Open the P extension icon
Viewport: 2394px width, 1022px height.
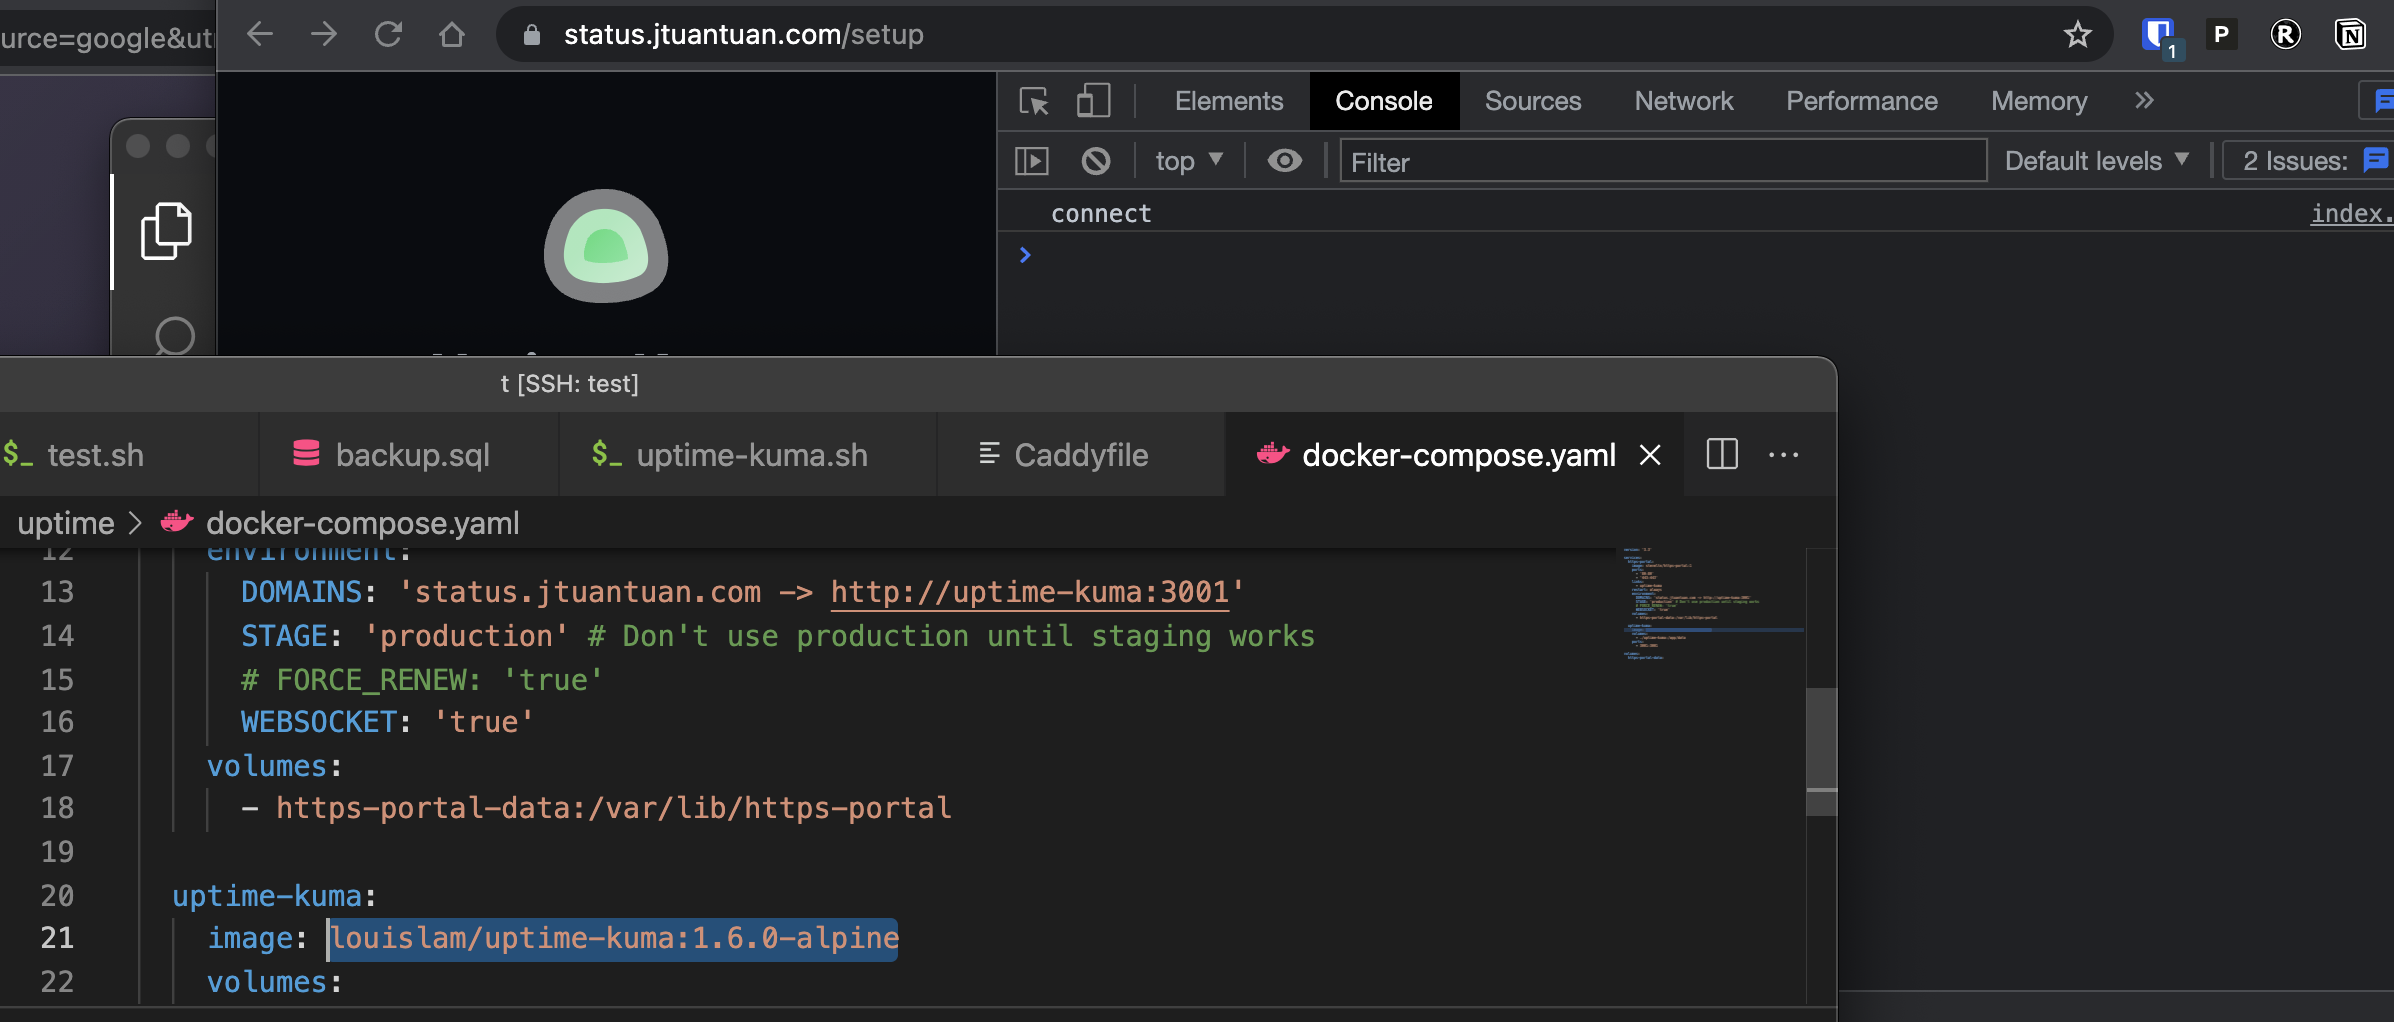pos(2221,34)
